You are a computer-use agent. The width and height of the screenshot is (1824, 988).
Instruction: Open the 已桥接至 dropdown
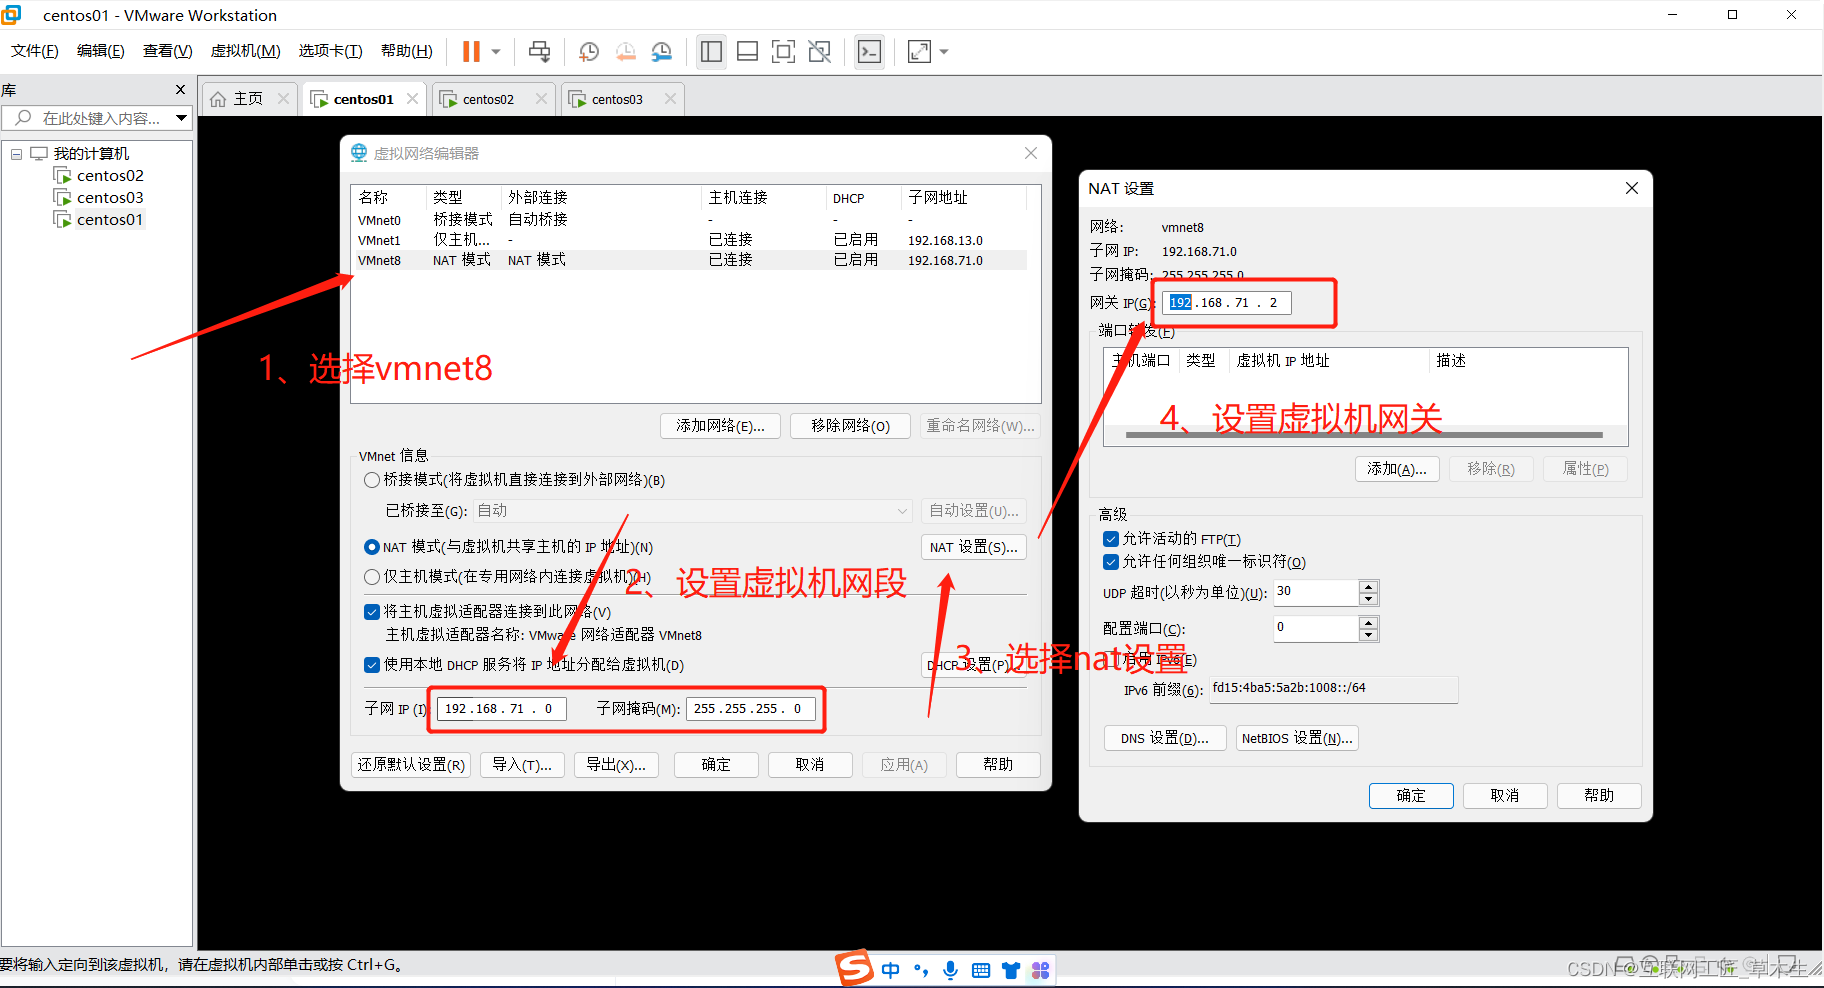pyautogui.click(x=693, y=511)
